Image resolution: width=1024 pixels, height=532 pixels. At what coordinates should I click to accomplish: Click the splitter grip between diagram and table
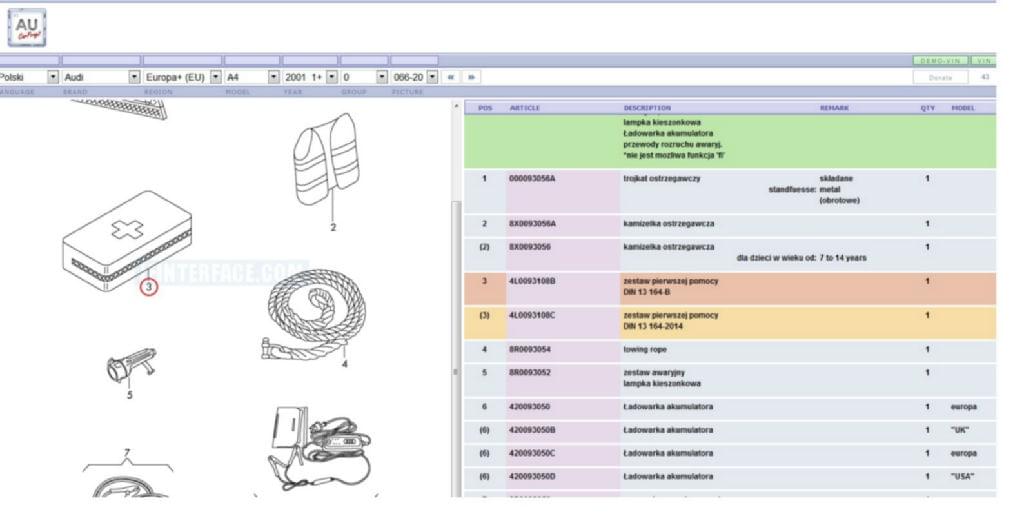click(x=456, y=372)
